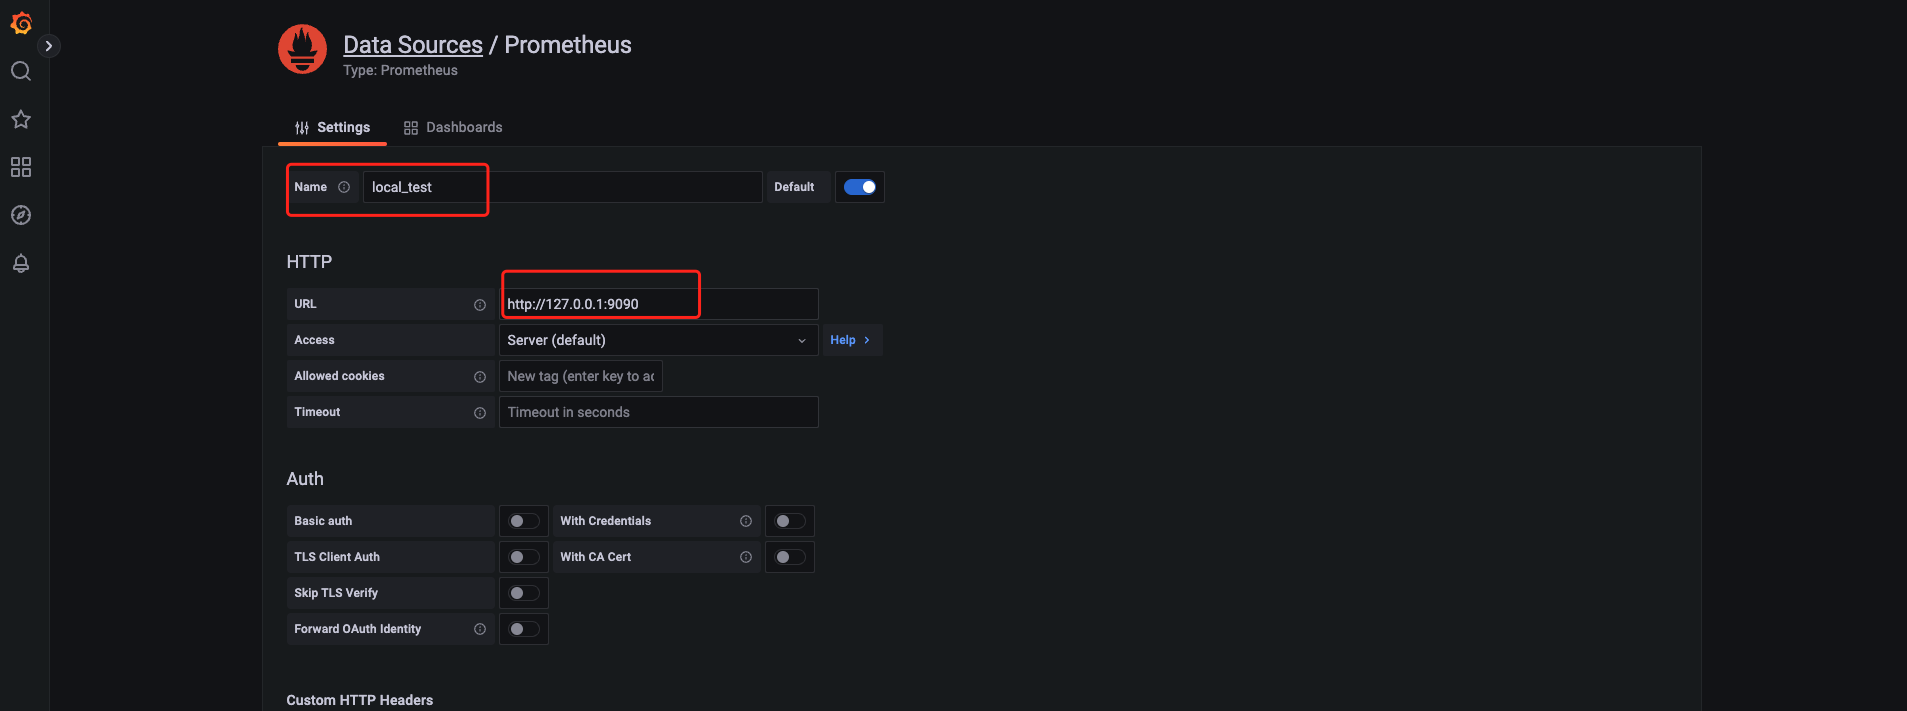Switch to the Dashboards tab
The image size is (1907, 711).
pyautogui.click(x=453, y=127)
